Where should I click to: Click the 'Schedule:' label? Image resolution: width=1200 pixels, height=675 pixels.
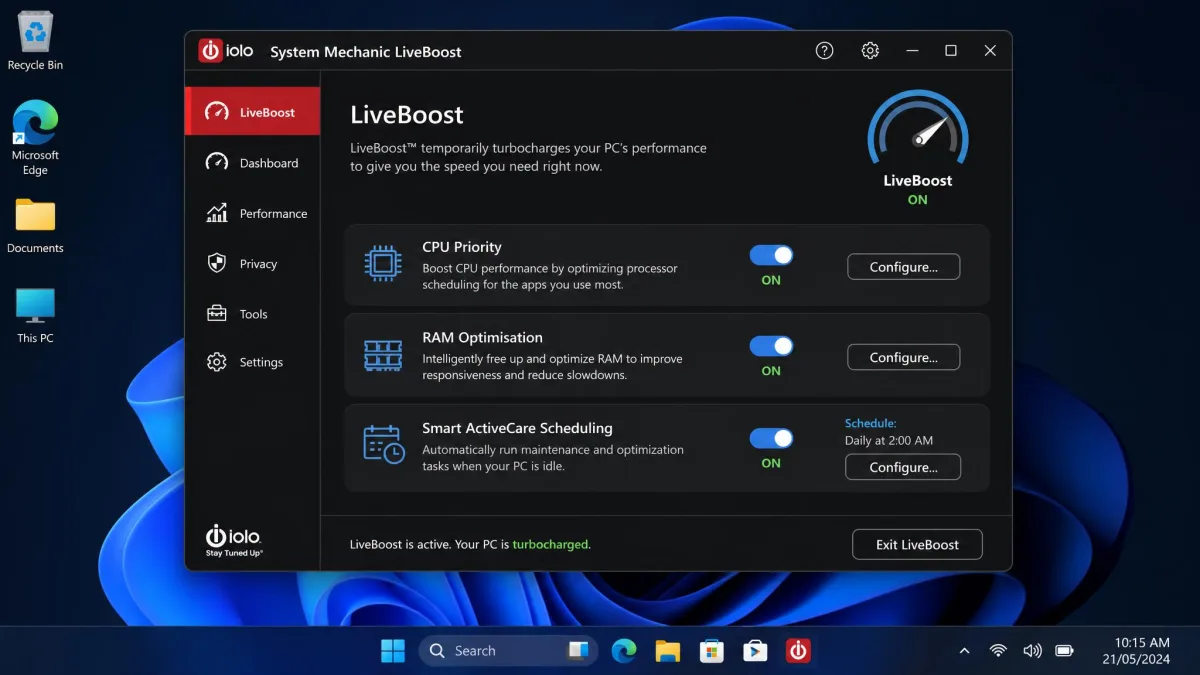[871, 424]
